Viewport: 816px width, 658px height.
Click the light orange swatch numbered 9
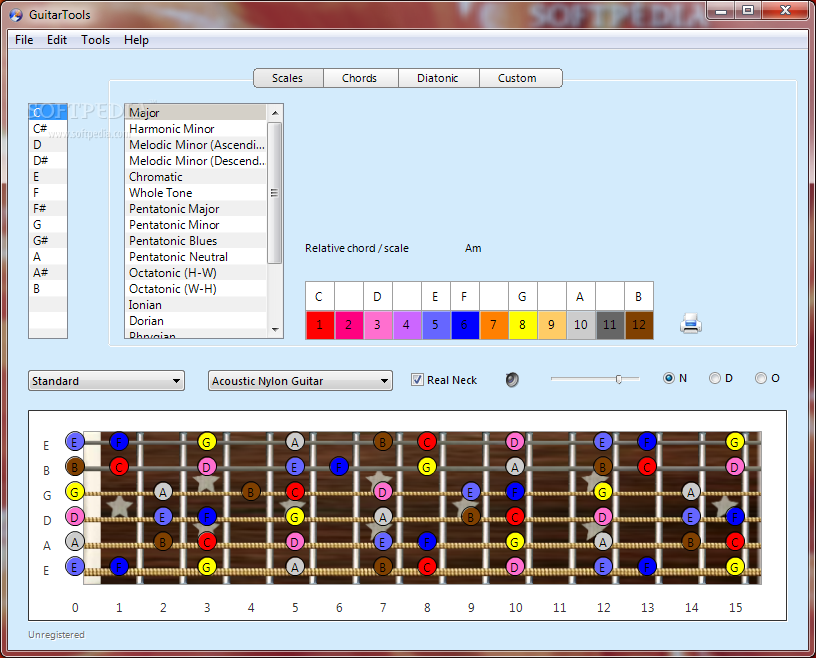[x=552, y=325]
